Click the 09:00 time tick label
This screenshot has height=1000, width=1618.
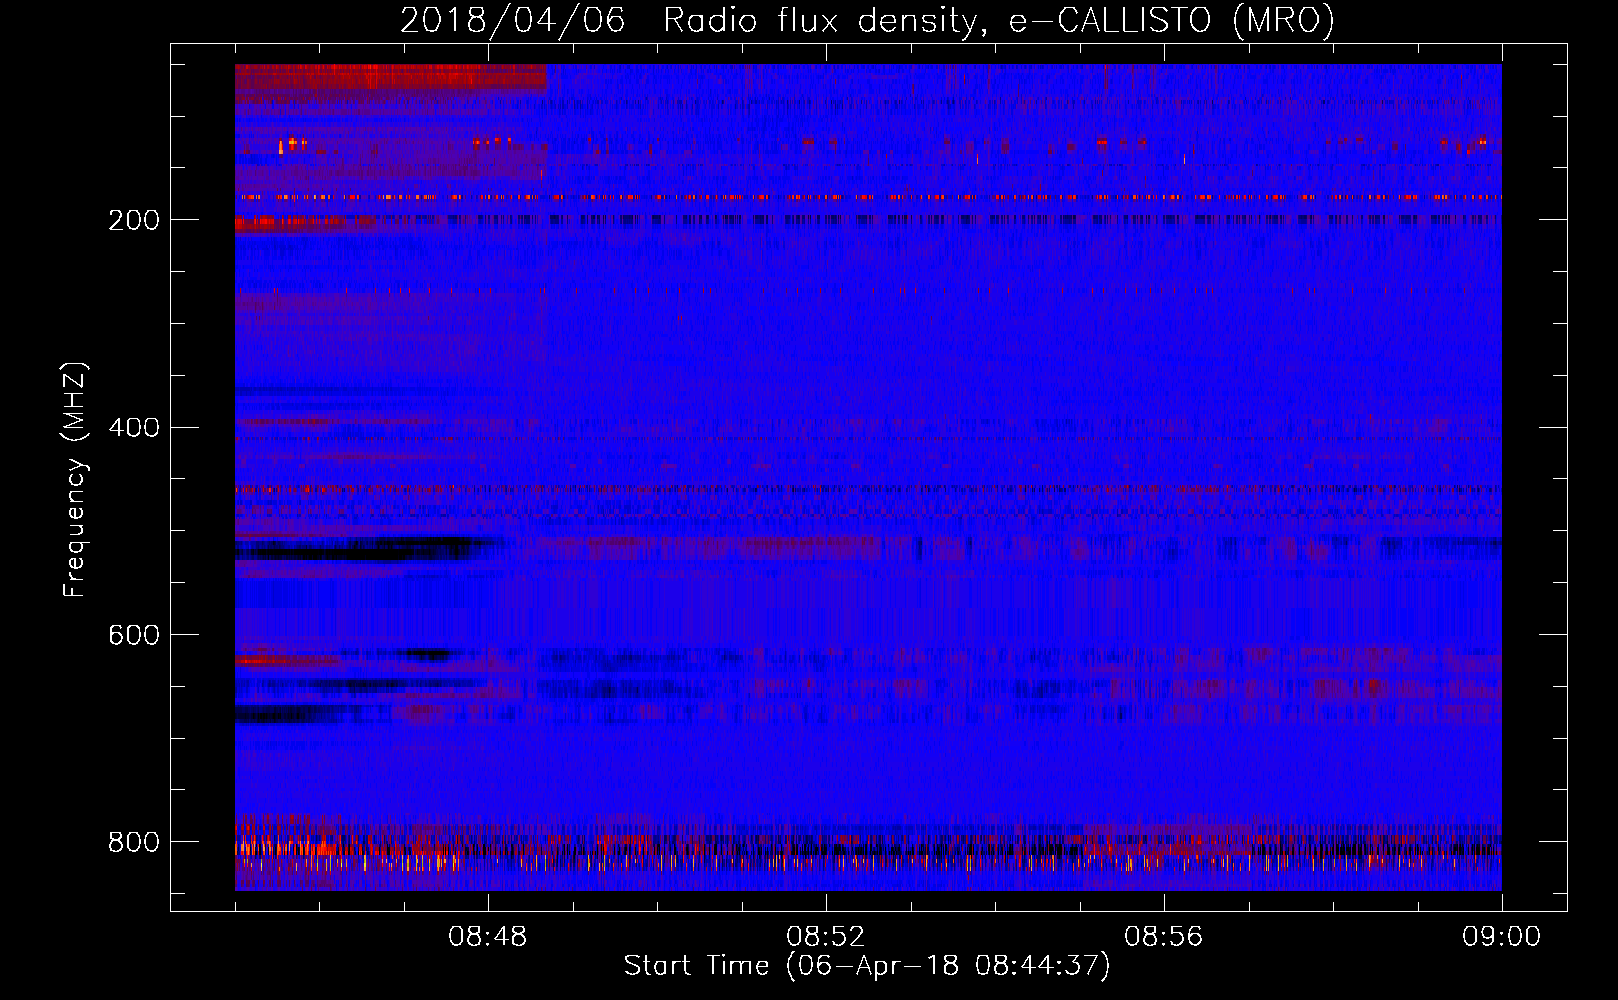pyautogui.click(x=1502, y=937)
